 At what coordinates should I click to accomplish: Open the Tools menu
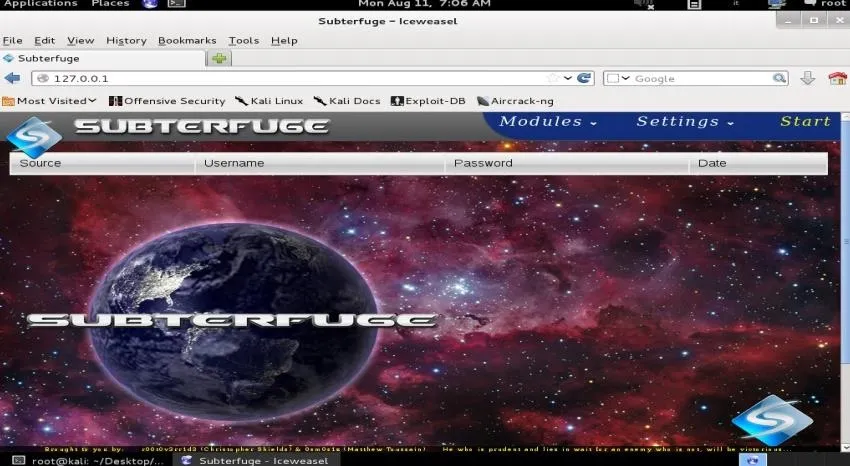click(x=243, y=41)
